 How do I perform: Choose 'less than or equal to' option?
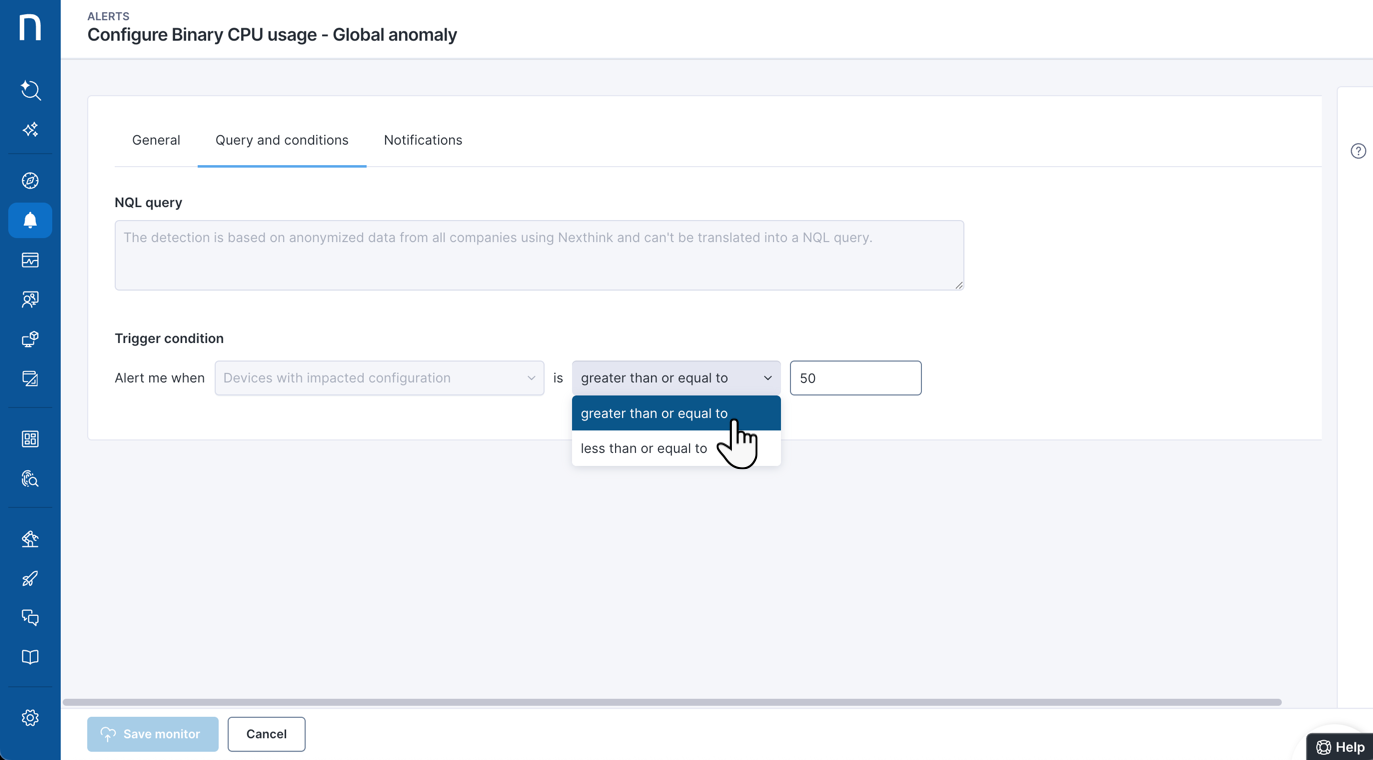(644, 449)
